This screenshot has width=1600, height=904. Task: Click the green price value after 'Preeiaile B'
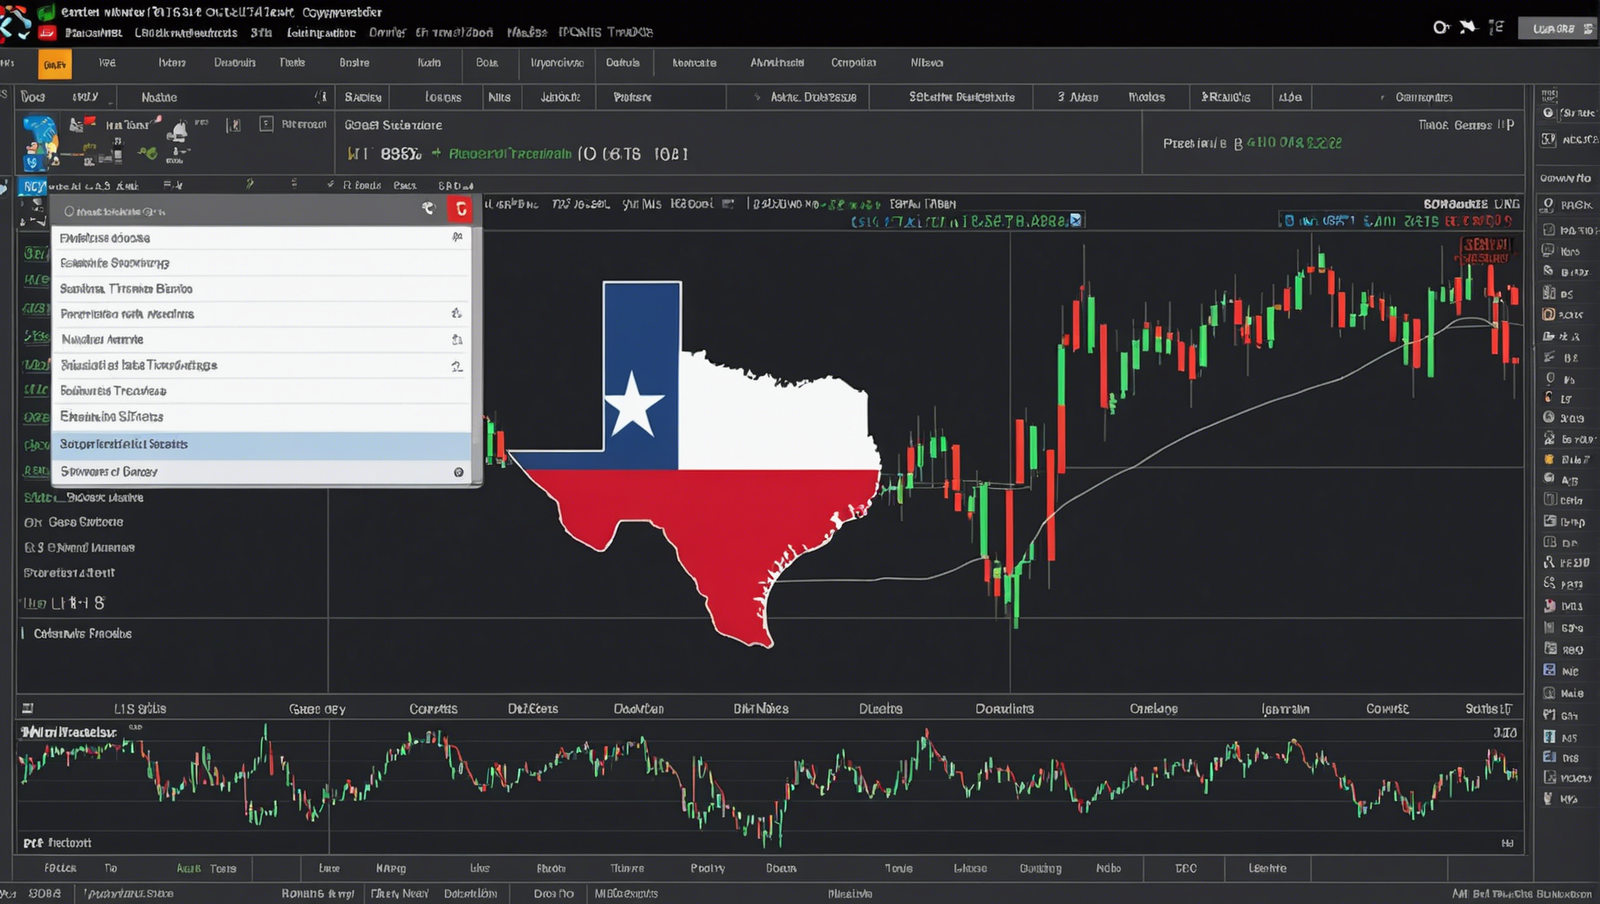click(1294, 143)
